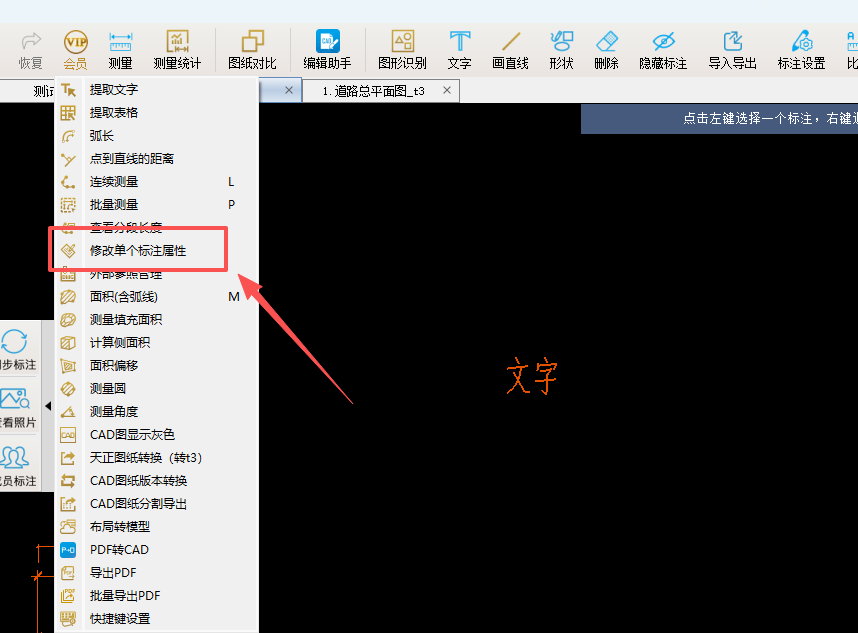The width and height of the screenshot is (858, 633).
Task: Select the 画直线 draw line tool
Action: click(x=510, y=50)
